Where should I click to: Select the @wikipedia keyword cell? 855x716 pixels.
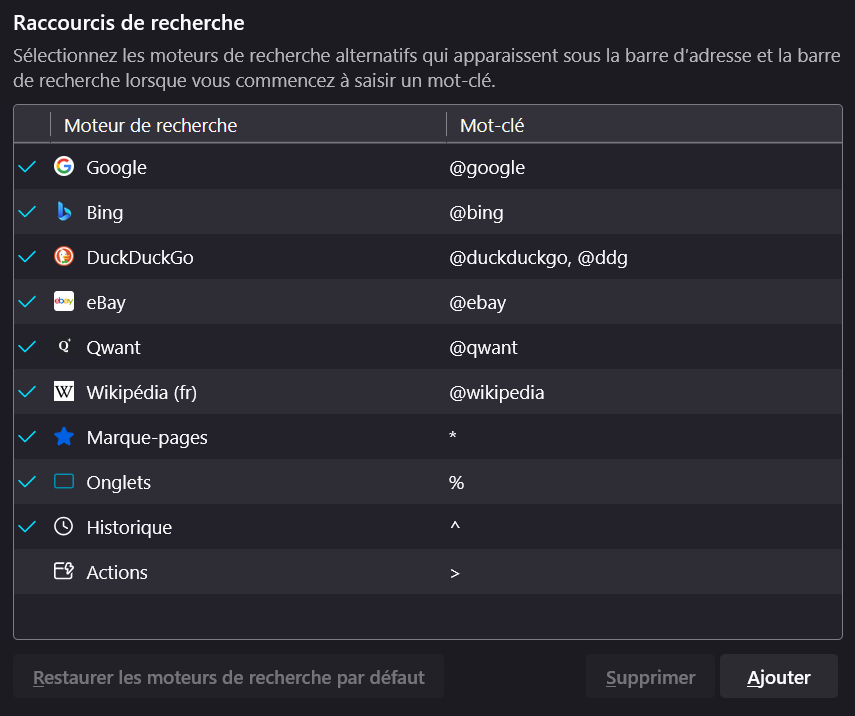(497, 392)
